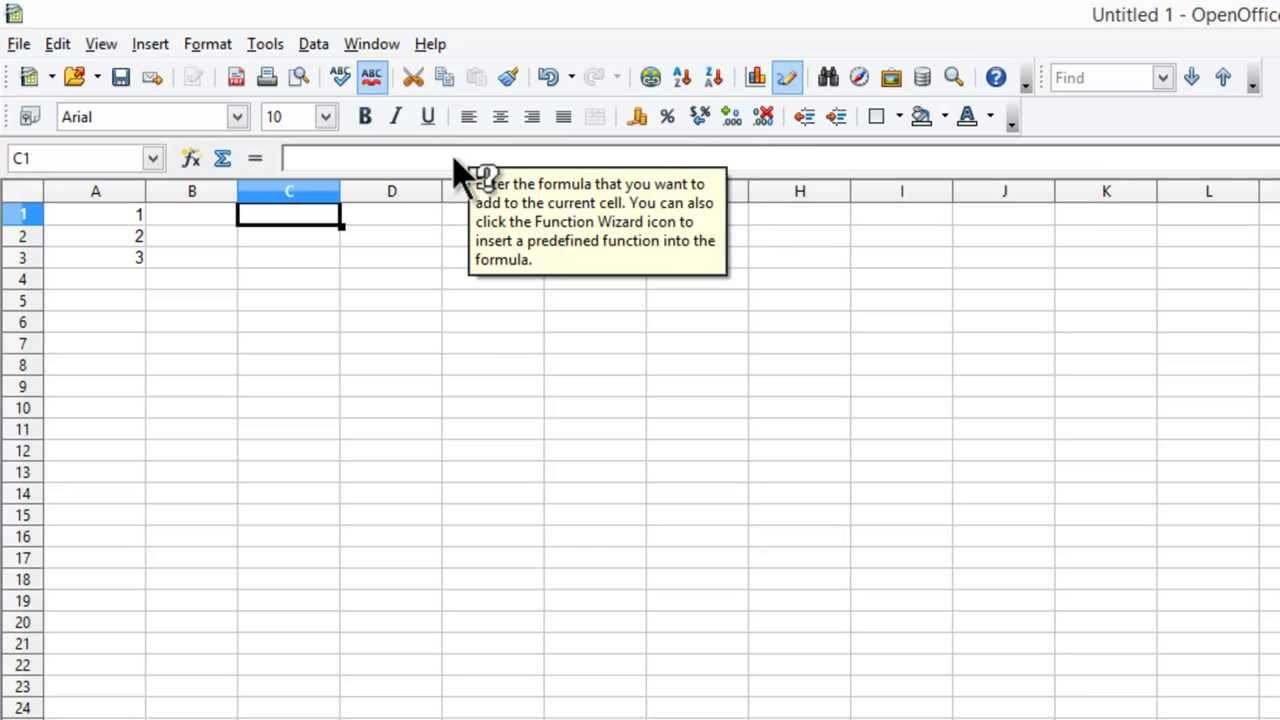Insert a Chart
1280x720 pixels.
[756, 77]
